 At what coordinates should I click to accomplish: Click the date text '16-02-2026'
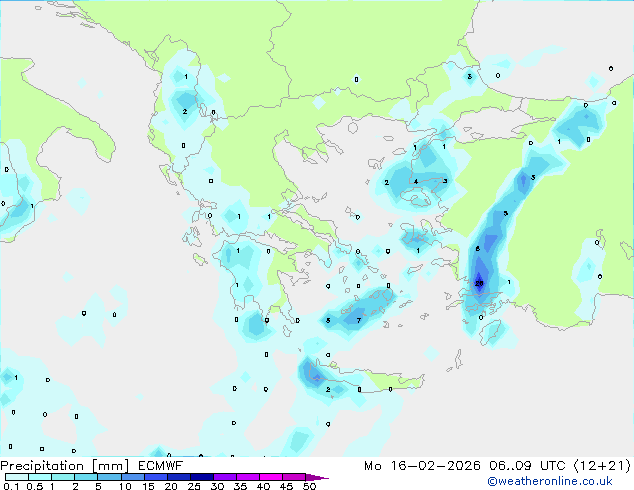tap(435, 466)
